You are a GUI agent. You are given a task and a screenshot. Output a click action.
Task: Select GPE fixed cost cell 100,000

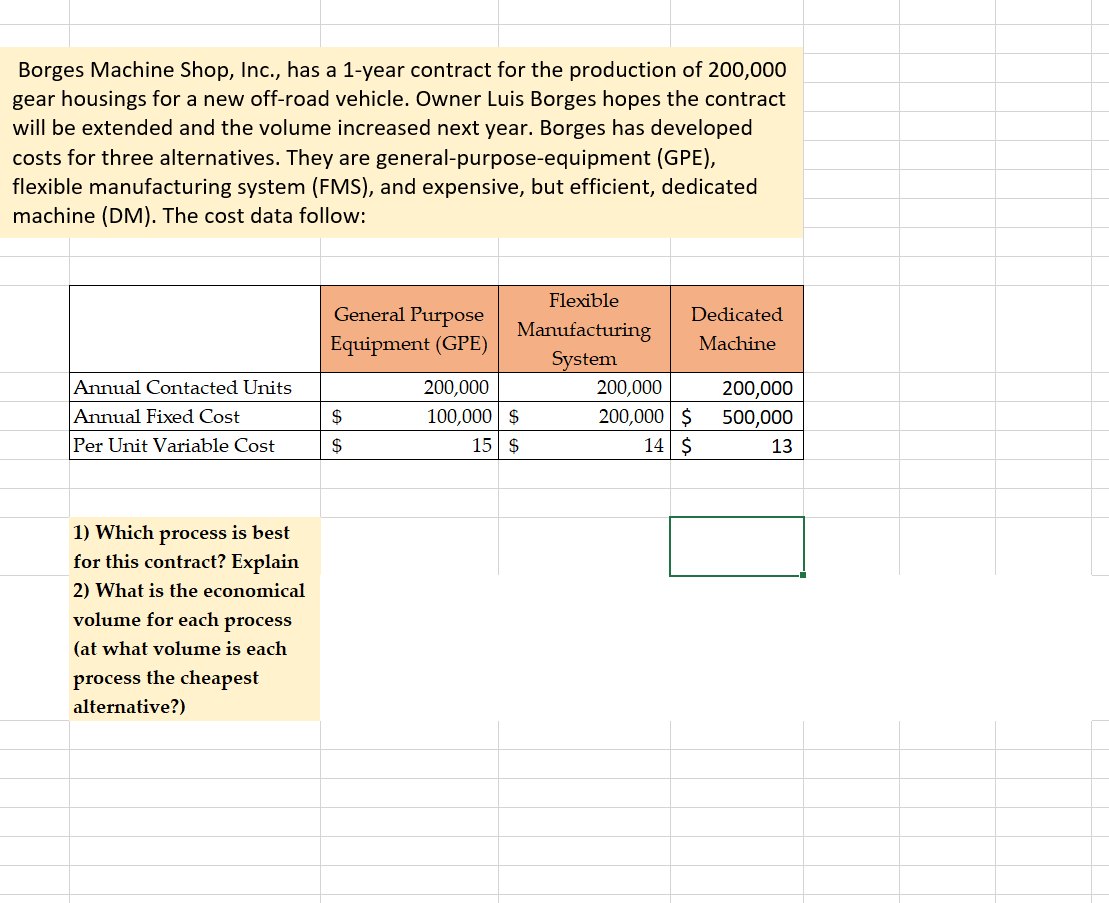[x=410, y=416]
